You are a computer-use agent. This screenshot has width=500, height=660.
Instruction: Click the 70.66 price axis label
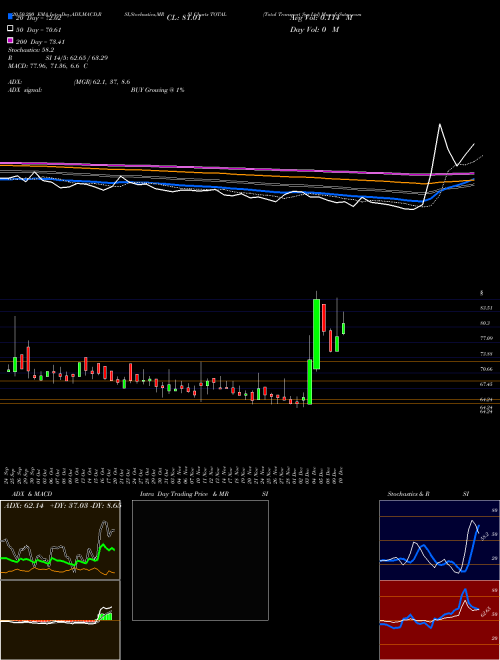(x=486, y=369)
